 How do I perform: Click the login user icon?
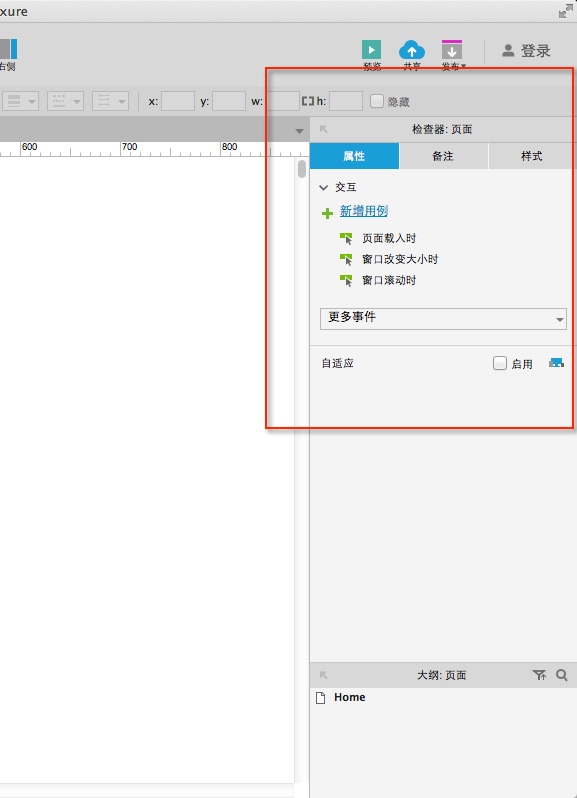click(508, 50)
